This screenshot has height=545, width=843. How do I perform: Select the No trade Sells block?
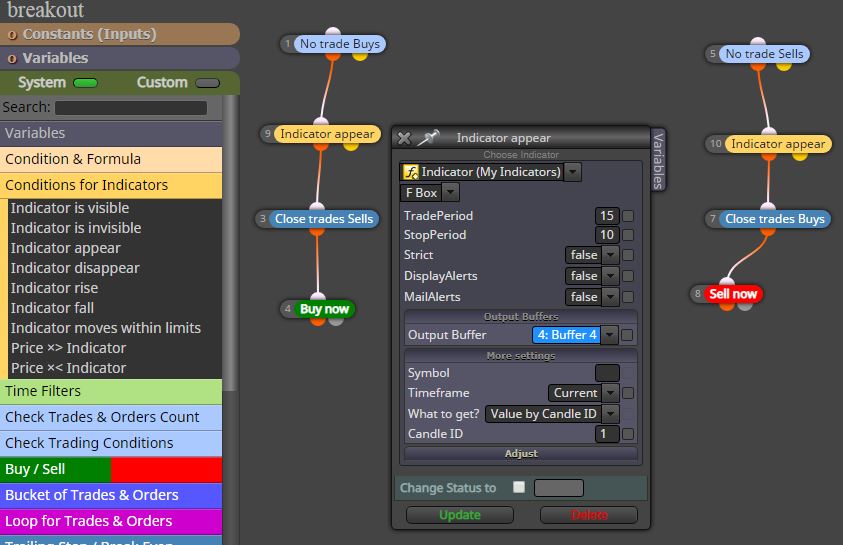(764, 54)
